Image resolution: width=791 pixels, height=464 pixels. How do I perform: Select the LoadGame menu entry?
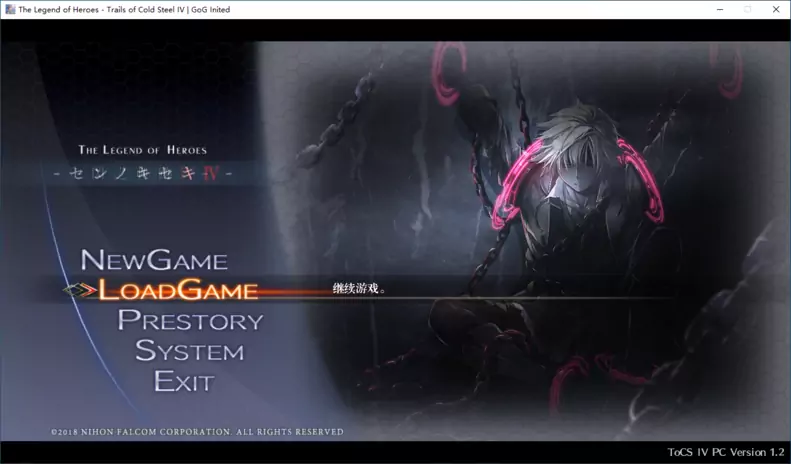pyautogui.click(x=178, y=289)
